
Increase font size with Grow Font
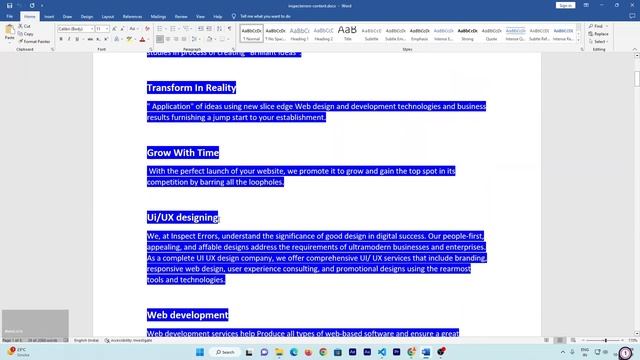pos(114,29)
